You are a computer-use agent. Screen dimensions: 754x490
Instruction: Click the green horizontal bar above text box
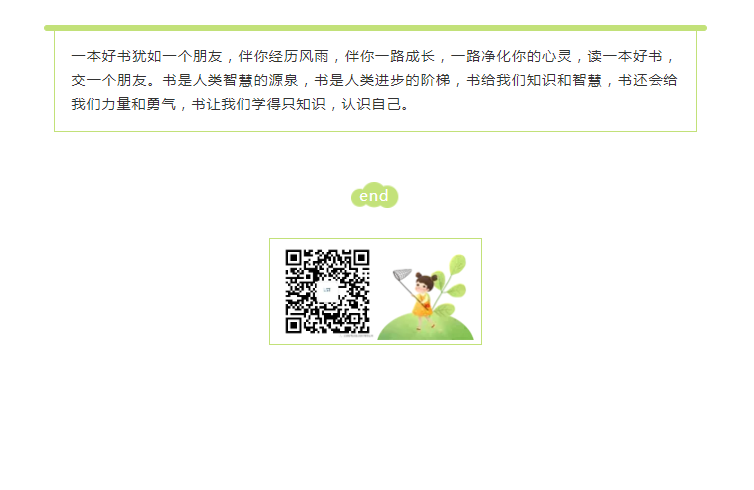376,28
